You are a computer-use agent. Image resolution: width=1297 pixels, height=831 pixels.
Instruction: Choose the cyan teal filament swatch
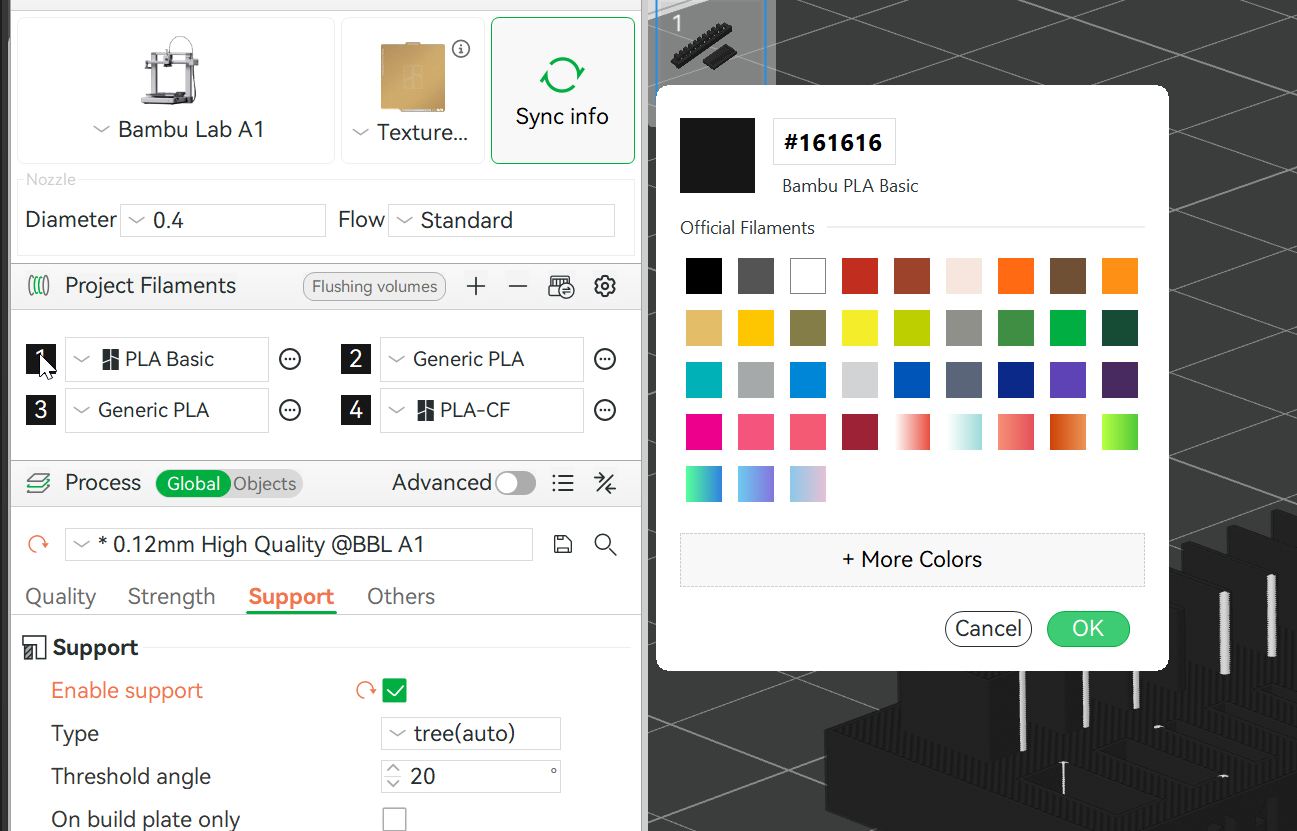coord(704,380)
